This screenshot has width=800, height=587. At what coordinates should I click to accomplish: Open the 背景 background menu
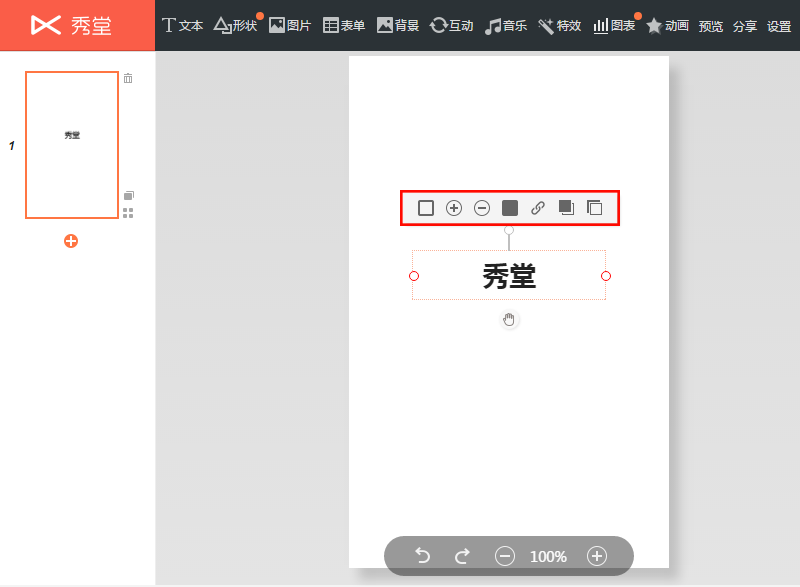click(398, 25)
